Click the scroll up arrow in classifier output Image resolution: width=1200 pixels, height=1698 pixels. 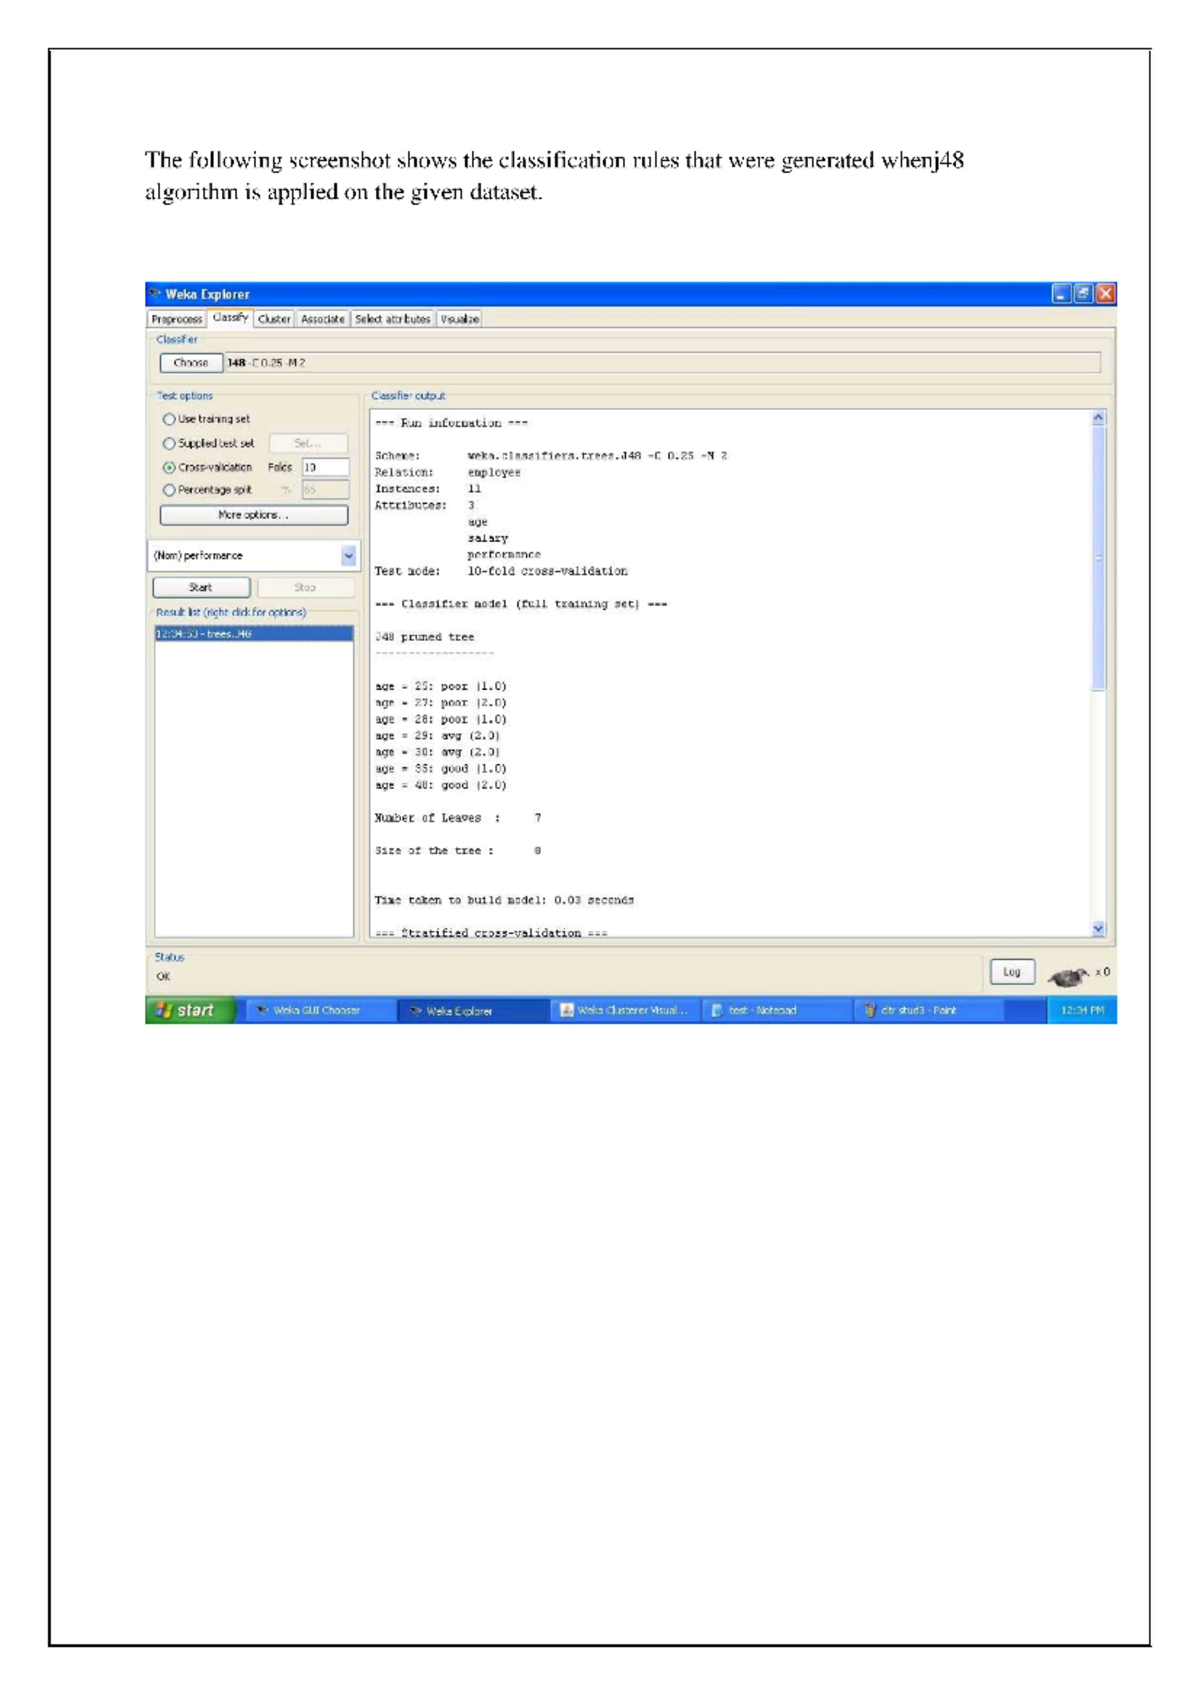[x=1098, y=418]
